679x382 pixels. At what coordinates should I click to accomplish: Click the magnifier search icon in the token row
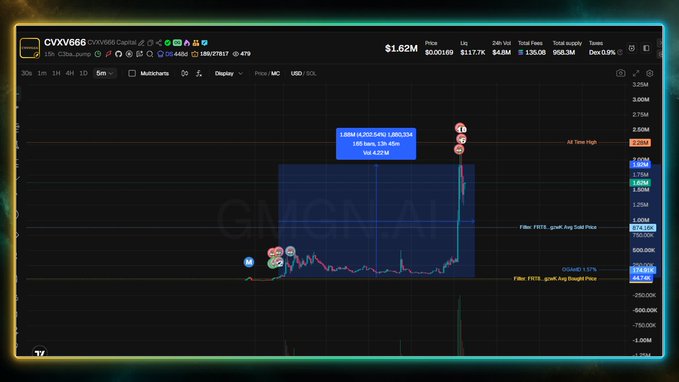[150, 54]
